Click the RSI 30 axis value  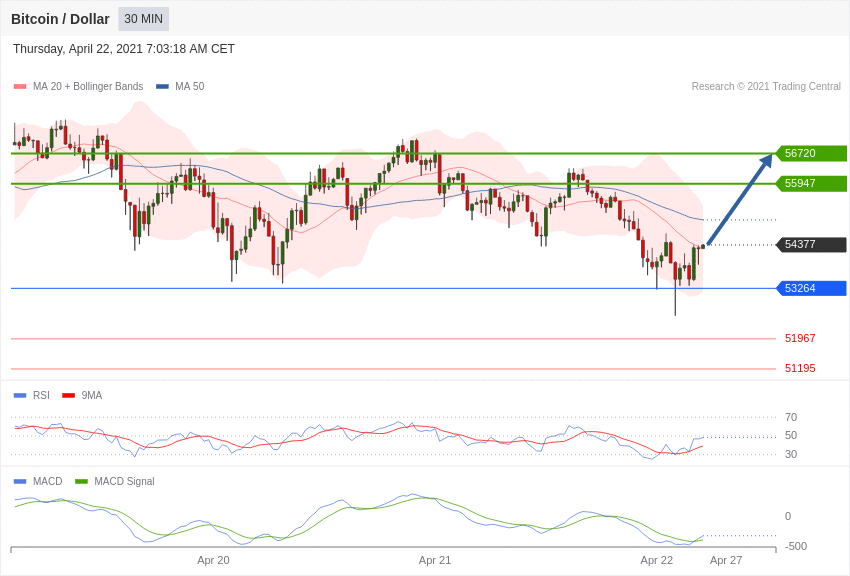click(x=791, y=454)
